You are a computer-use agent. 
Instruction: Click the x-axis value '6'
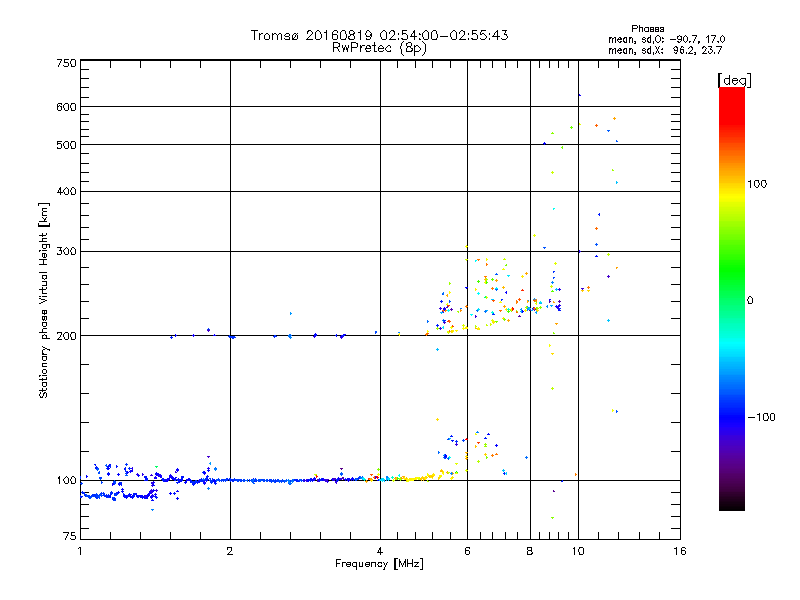click(x=467, y=551)
